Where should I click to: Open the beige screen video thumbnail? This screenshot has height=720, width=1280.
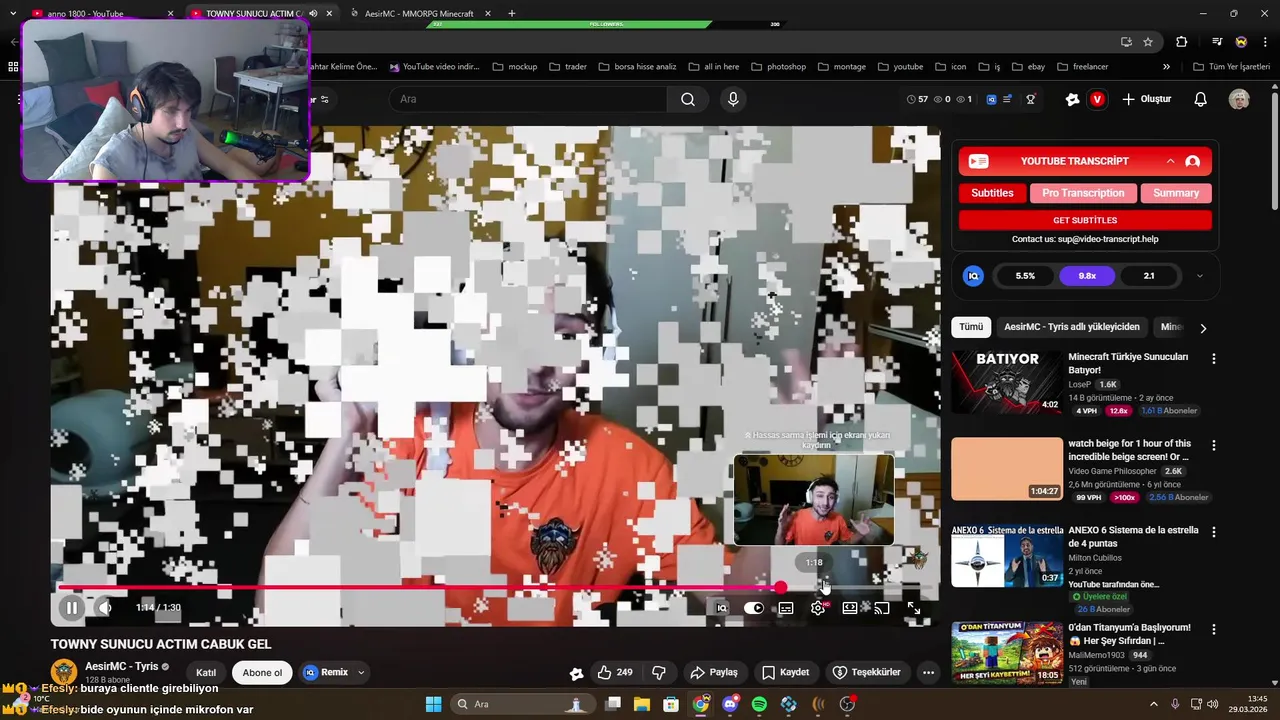(1007, 469)
